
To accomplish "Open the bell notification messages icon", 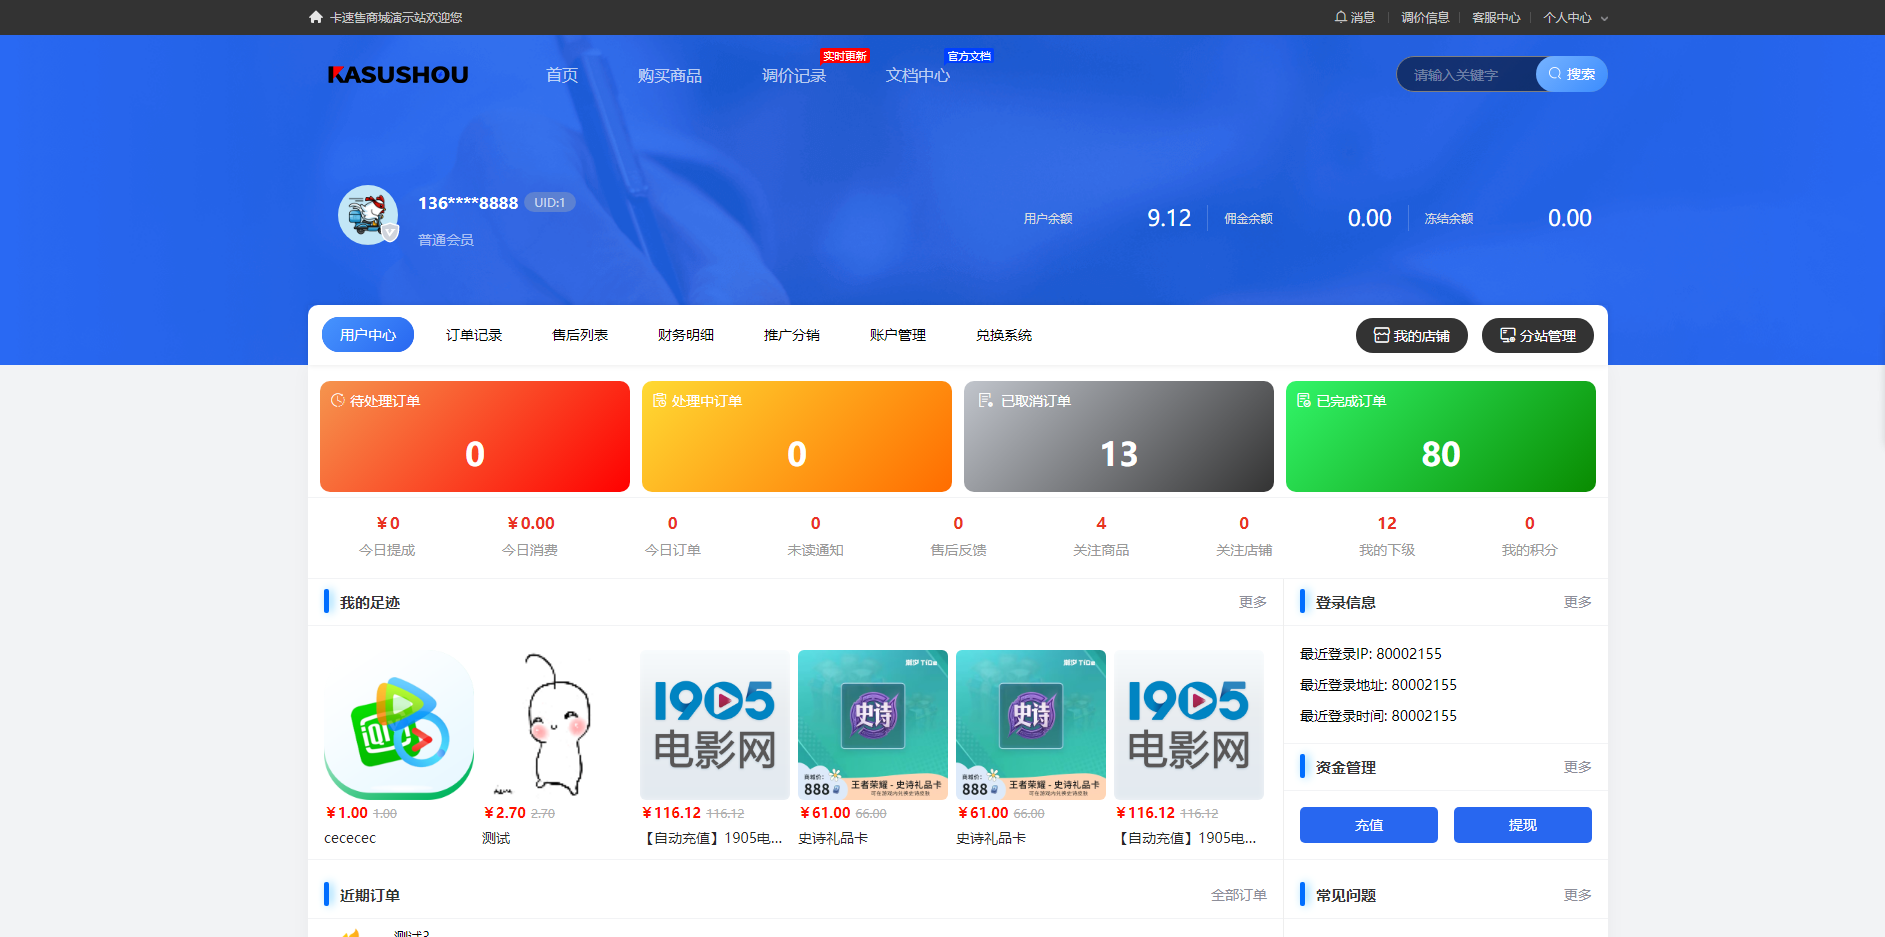I will pos(1340,17).
